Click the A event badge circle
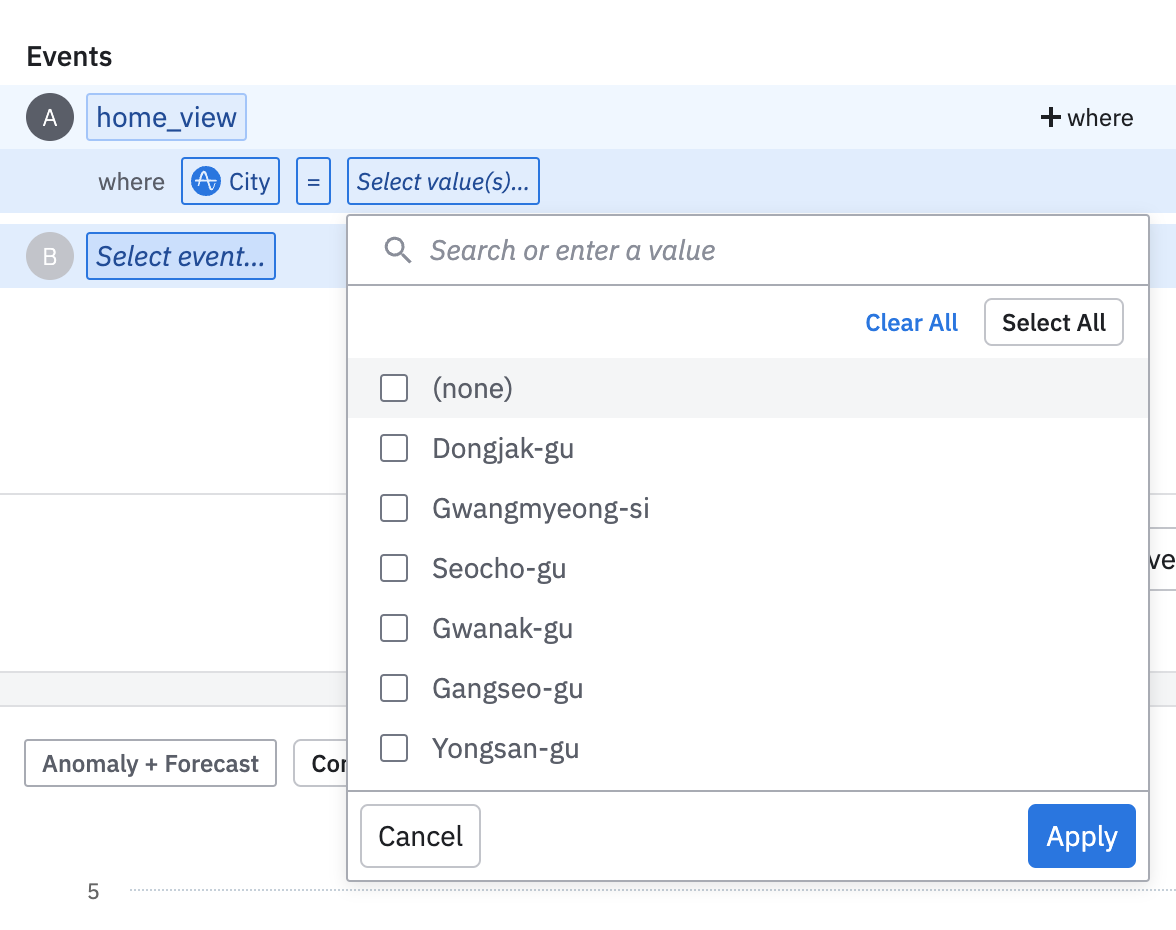The height and width of the screenshot is (930, 1176). point(50,118)
